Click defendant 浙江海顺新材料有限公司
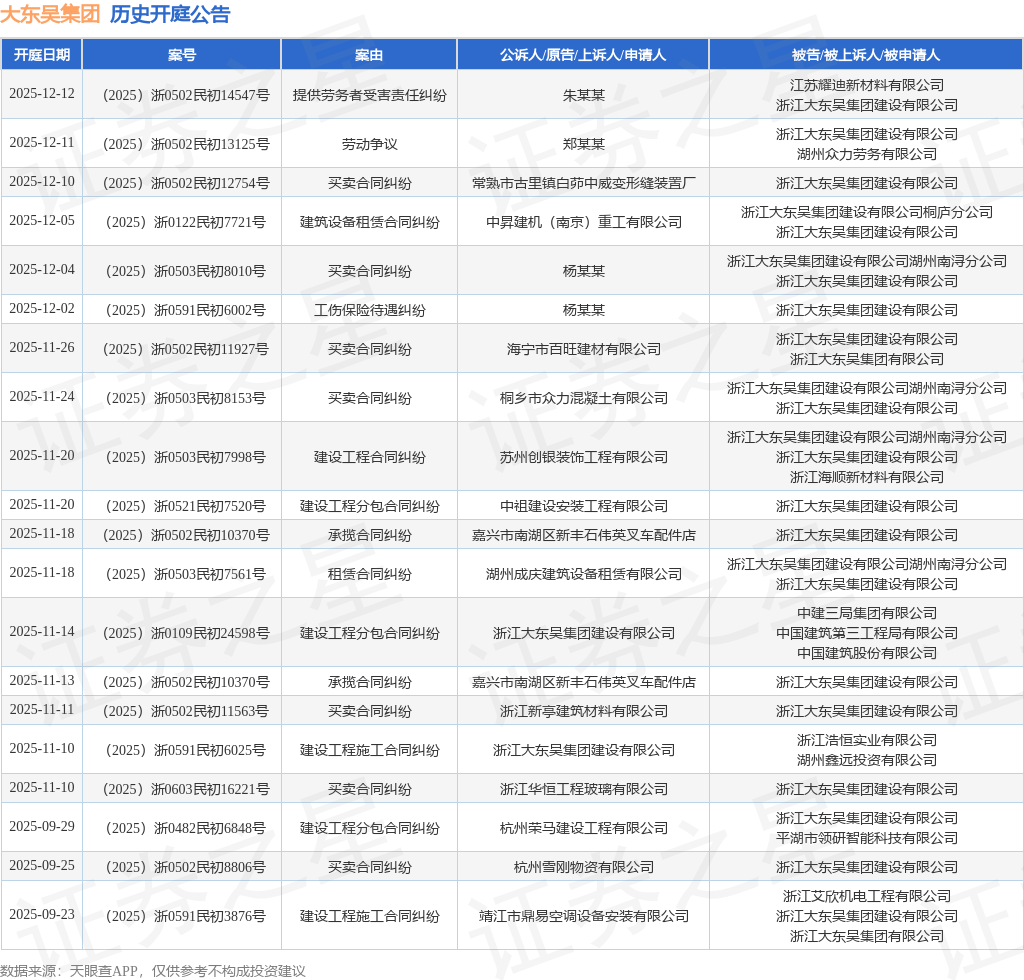Image resolution: width=1024 pixels, height=980 pixels. click(x=866, y=477)
